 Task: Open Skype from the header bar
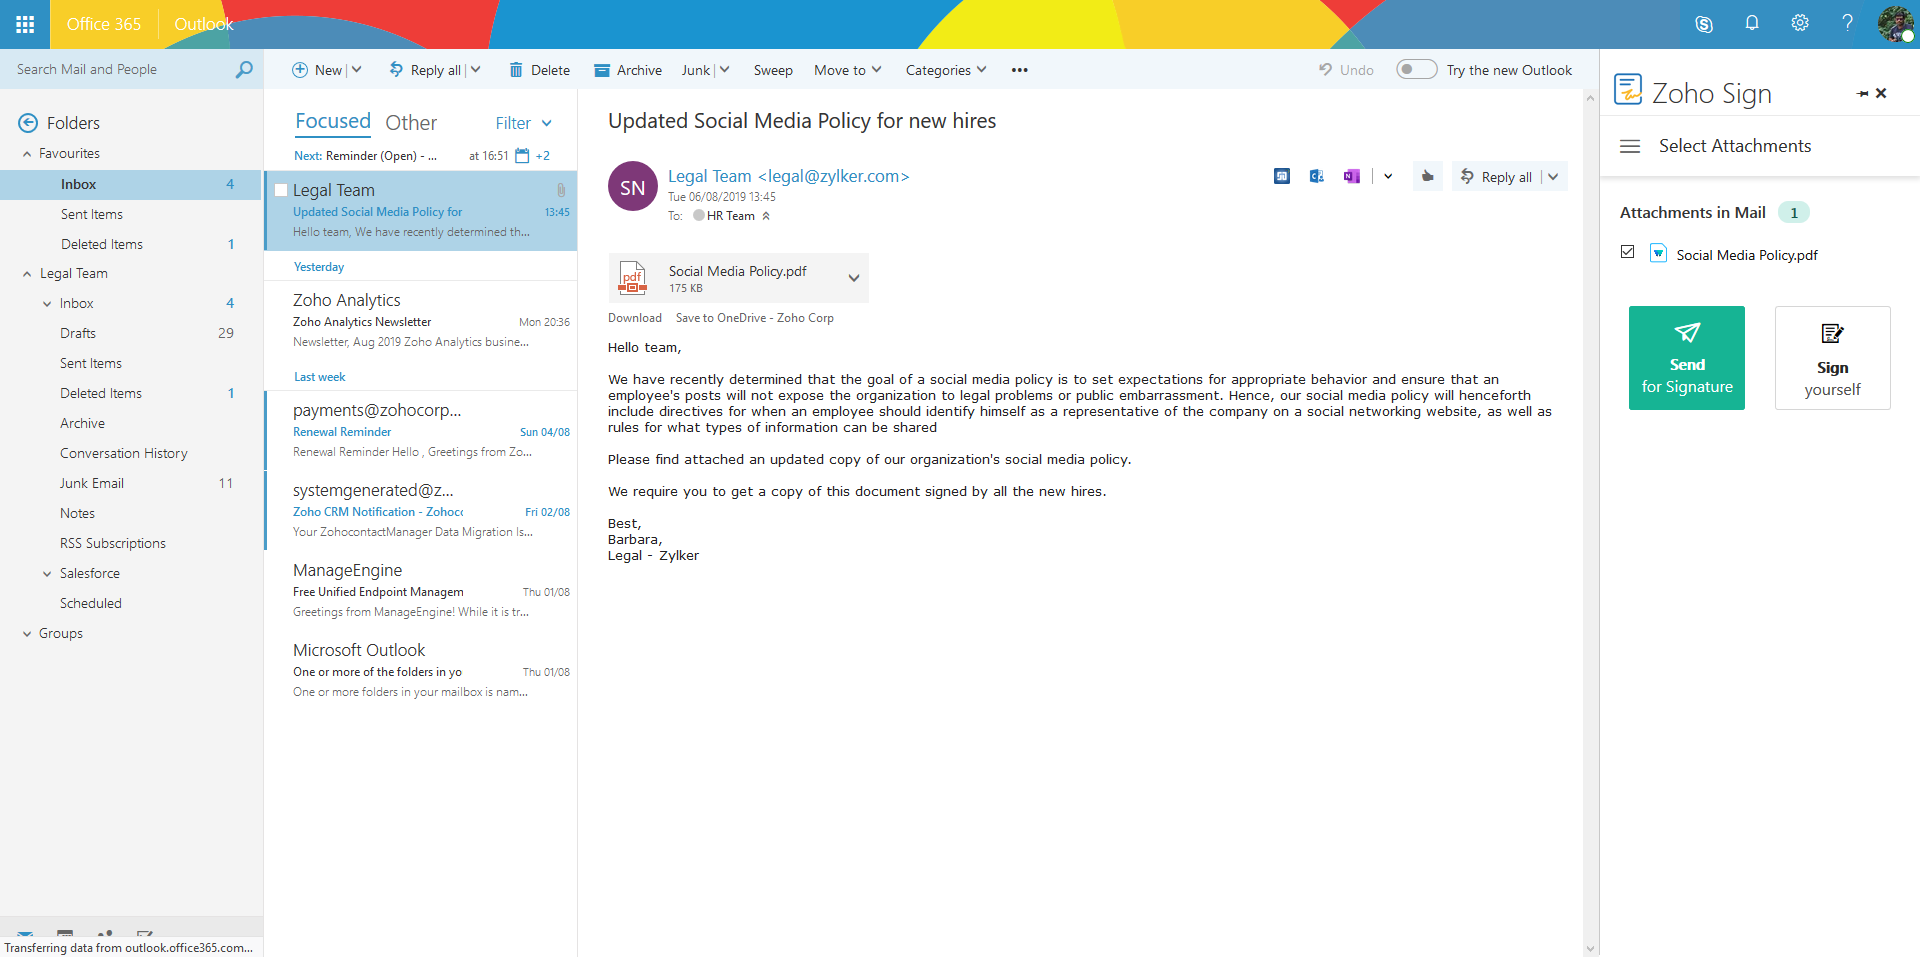[1704, 24]
